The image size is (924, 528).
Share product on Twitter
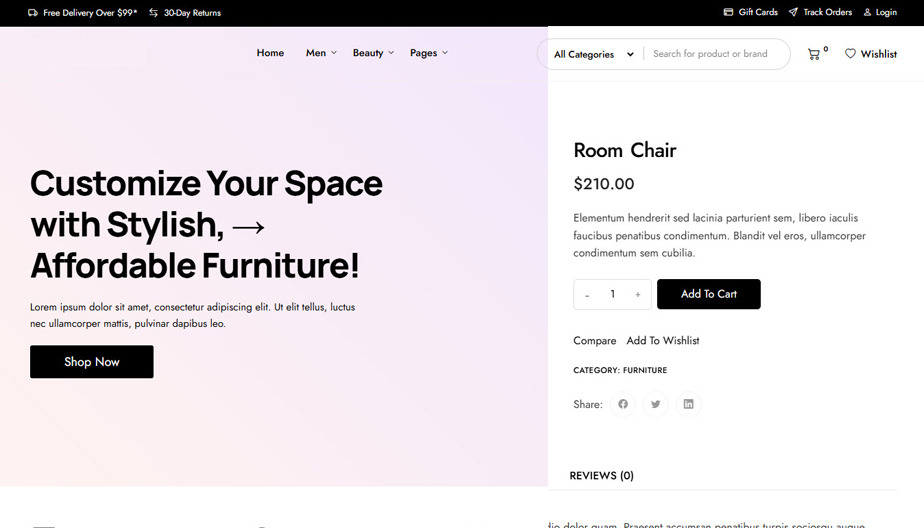click(656, 404)
